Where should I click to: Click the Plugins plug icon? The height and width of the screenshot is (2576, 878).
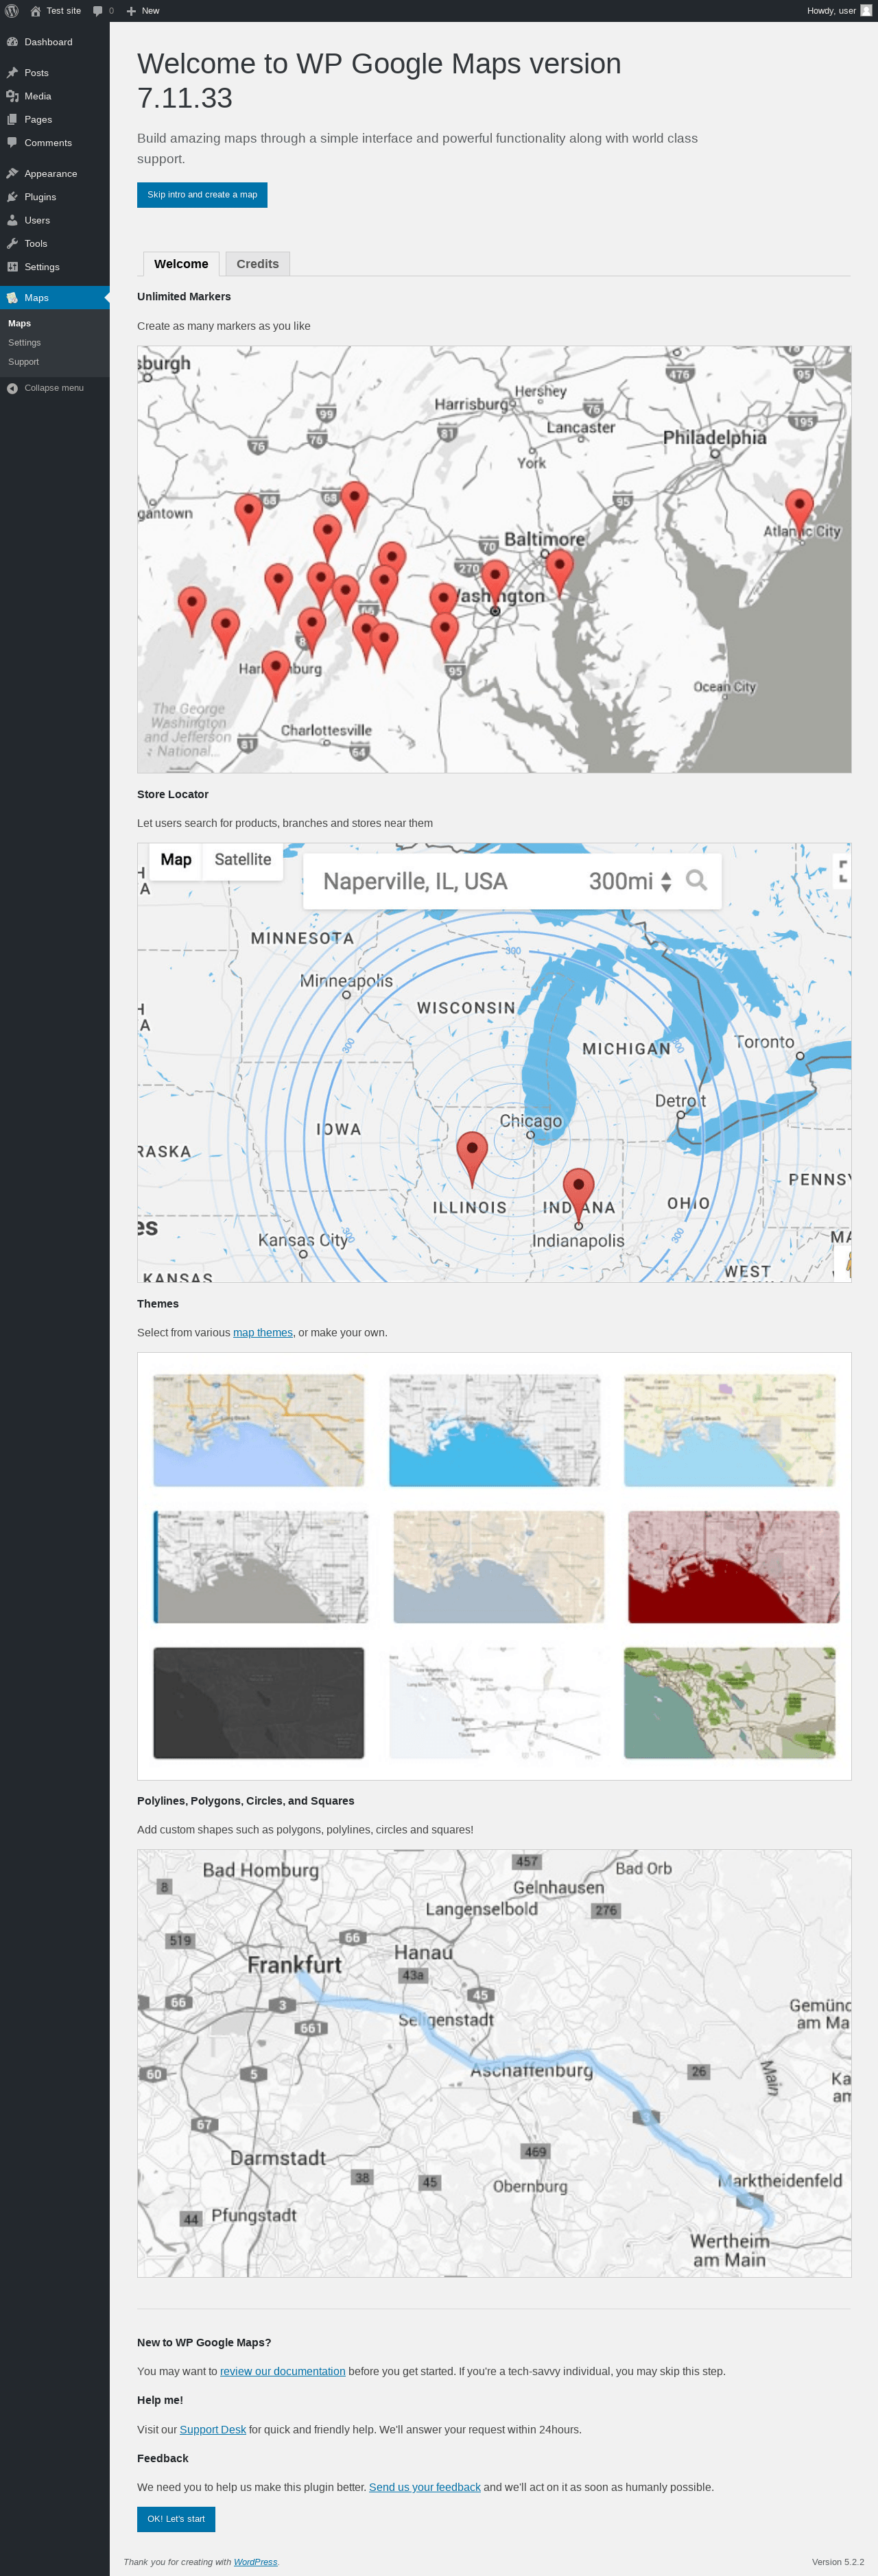click(12, 197)
